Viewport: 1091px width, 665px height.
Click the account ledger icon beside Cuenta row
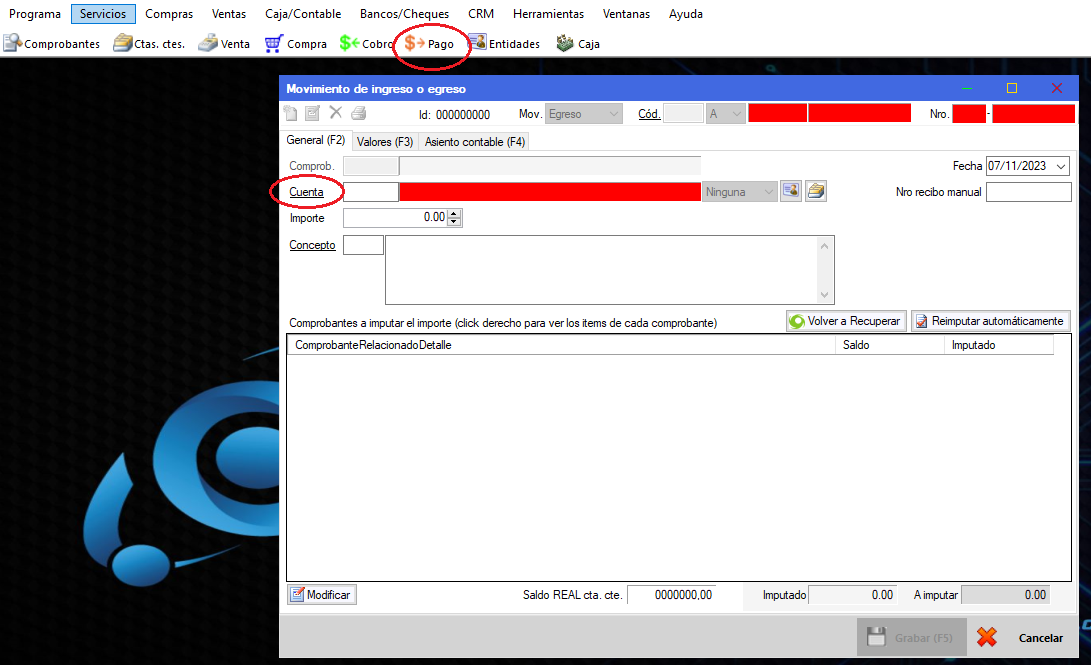click(x=816, y=191)
